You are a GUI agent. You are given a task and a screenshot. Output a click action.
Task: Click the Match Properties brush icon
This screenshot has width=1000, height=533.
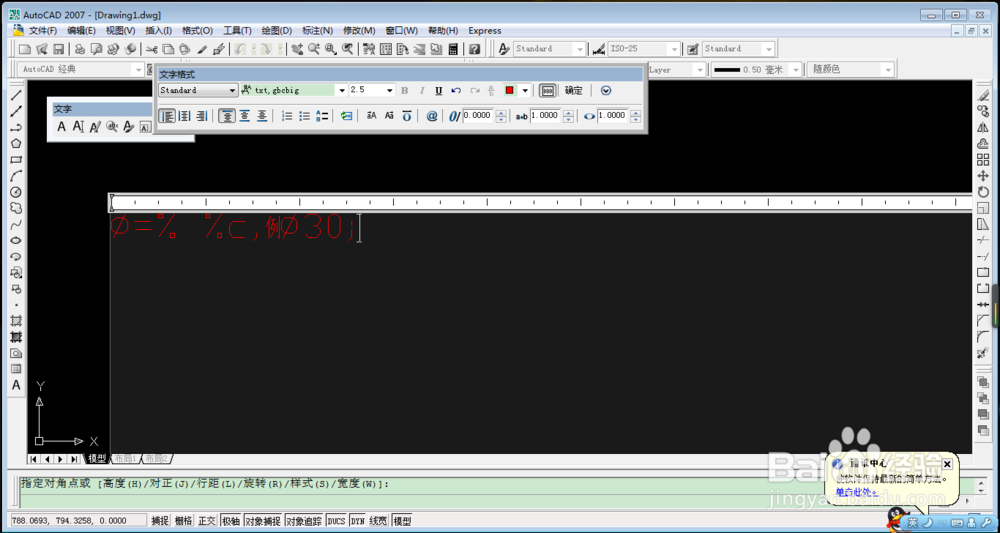point(202,48)
